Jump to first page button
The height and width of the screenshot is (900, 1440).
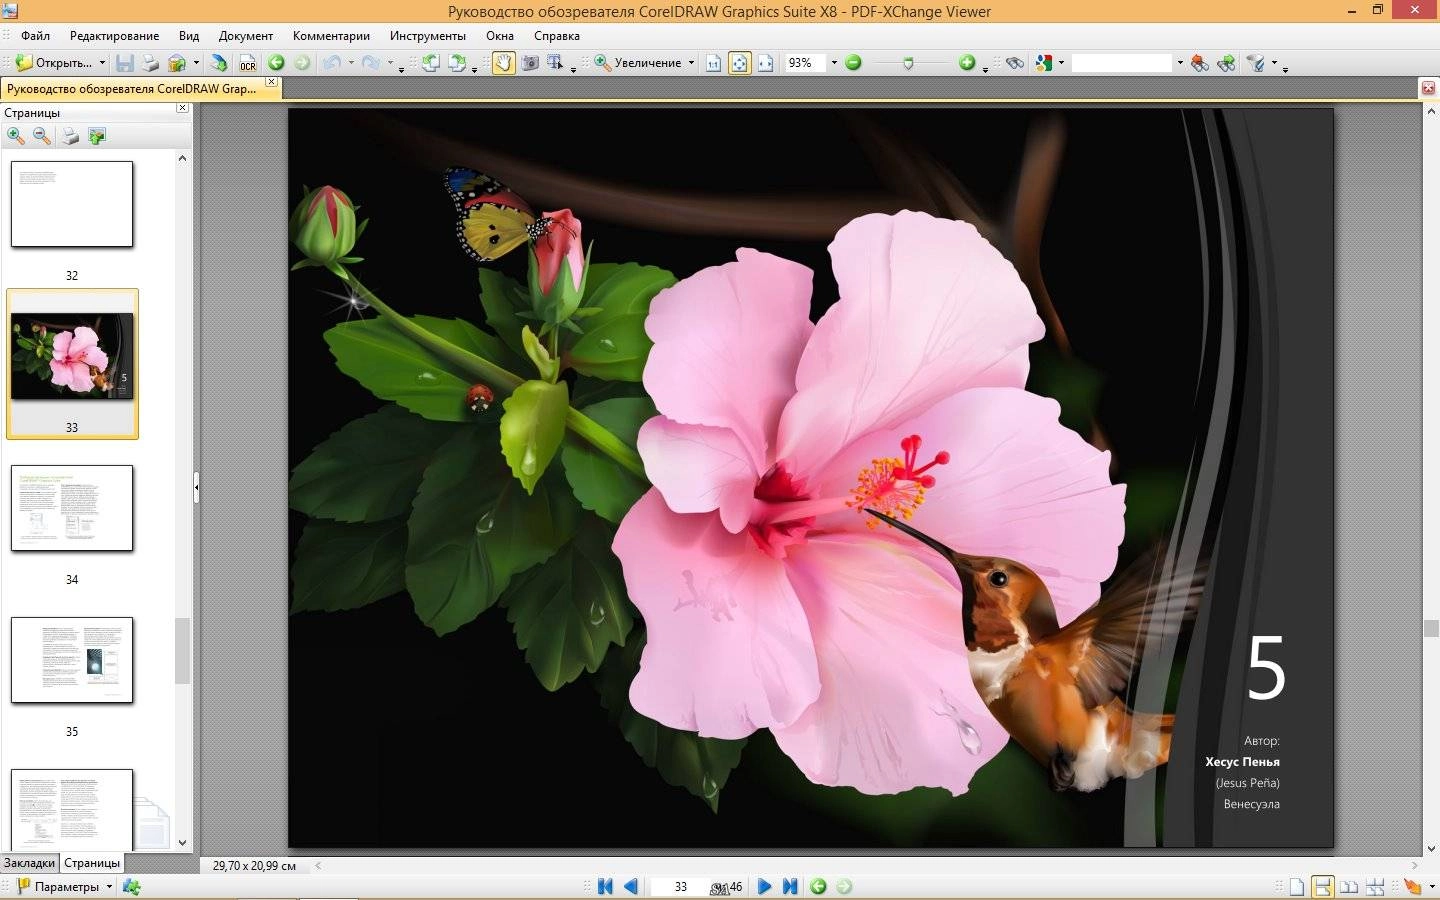[x=605, y=887]
